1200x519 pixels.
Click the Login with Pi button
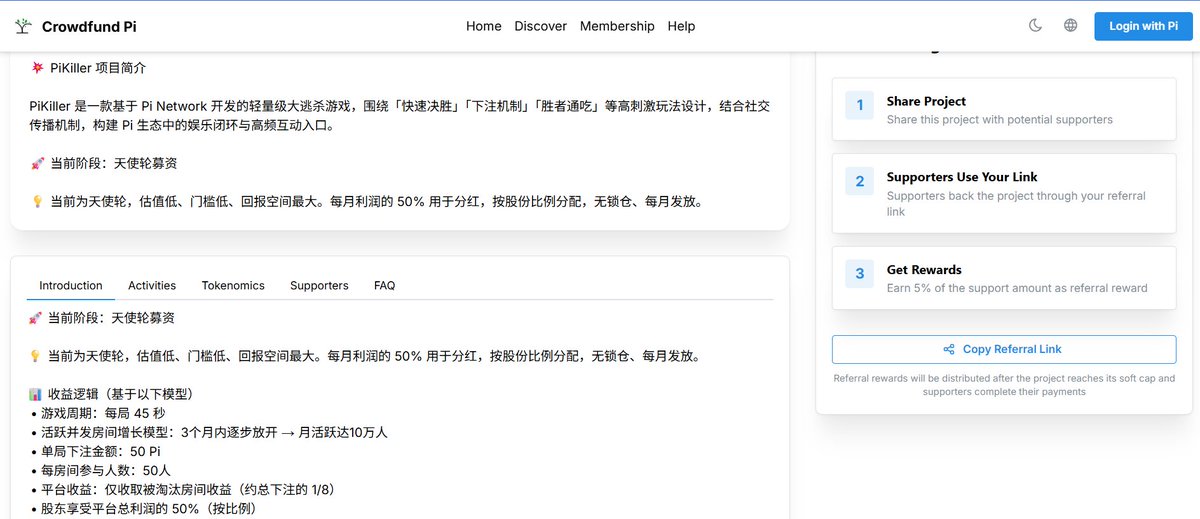[1143, 26]
